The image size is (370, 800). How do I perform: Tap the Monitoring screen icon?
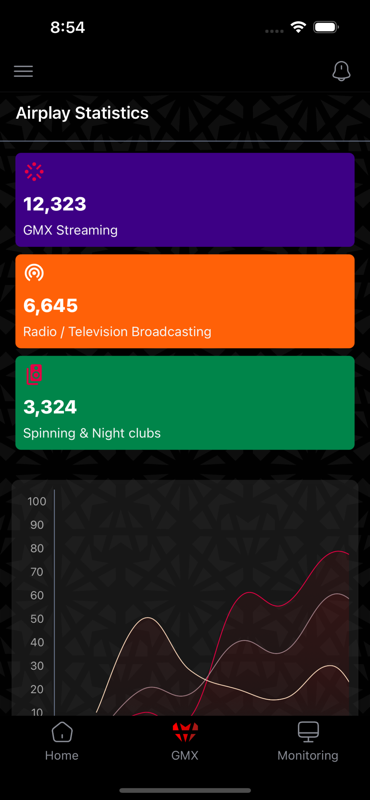tap(308, 732)
